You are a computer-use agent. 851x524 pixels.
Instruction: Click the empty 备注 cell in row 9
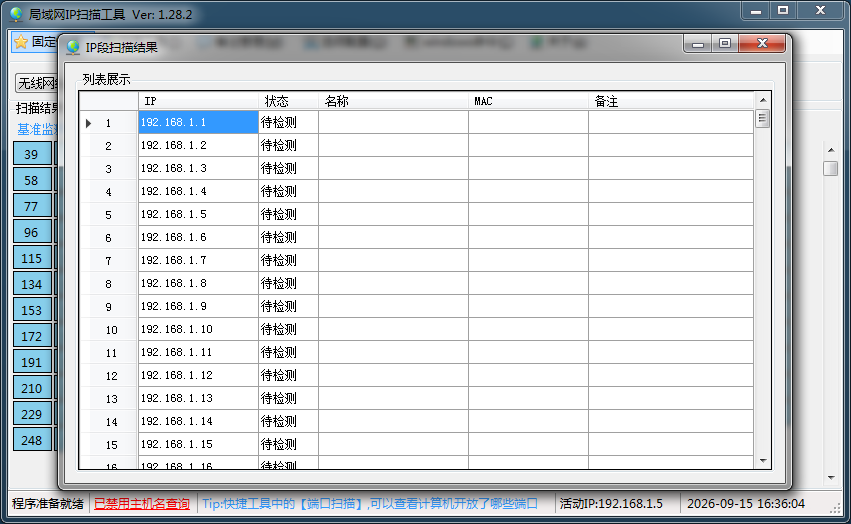coord(671,306)
